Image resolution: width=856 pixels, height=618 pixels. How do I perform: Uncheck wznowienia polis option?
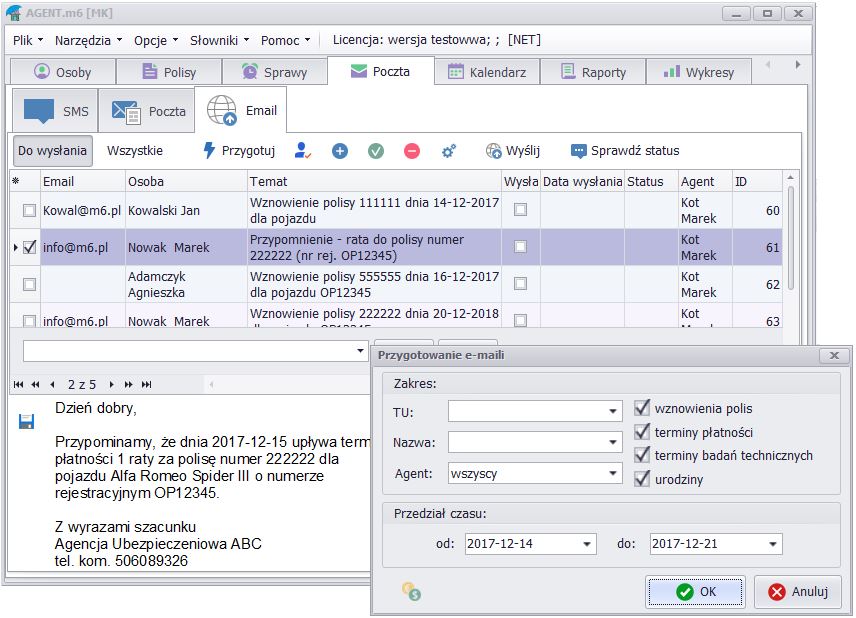coord(642,408)
